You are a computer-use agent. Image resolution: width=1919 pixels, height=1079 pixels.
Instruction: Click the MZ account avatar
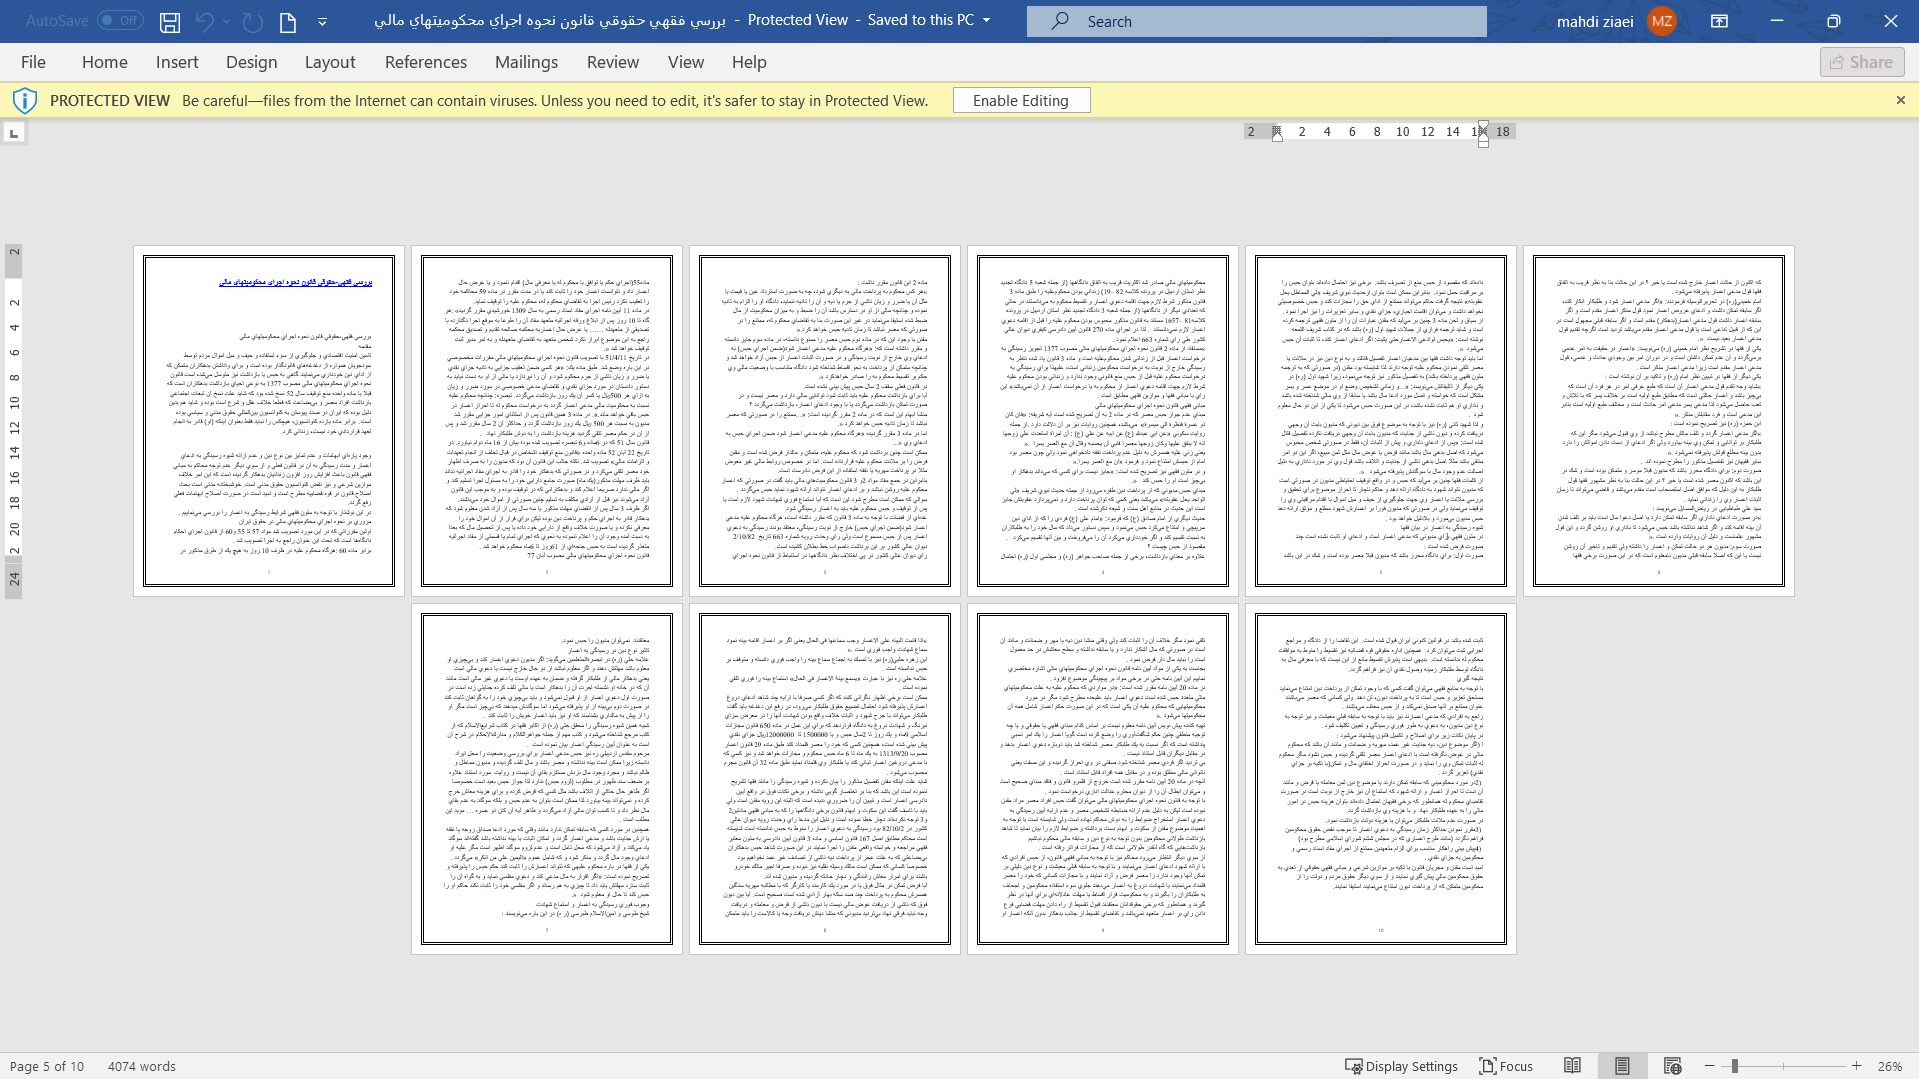(1662, 21)
